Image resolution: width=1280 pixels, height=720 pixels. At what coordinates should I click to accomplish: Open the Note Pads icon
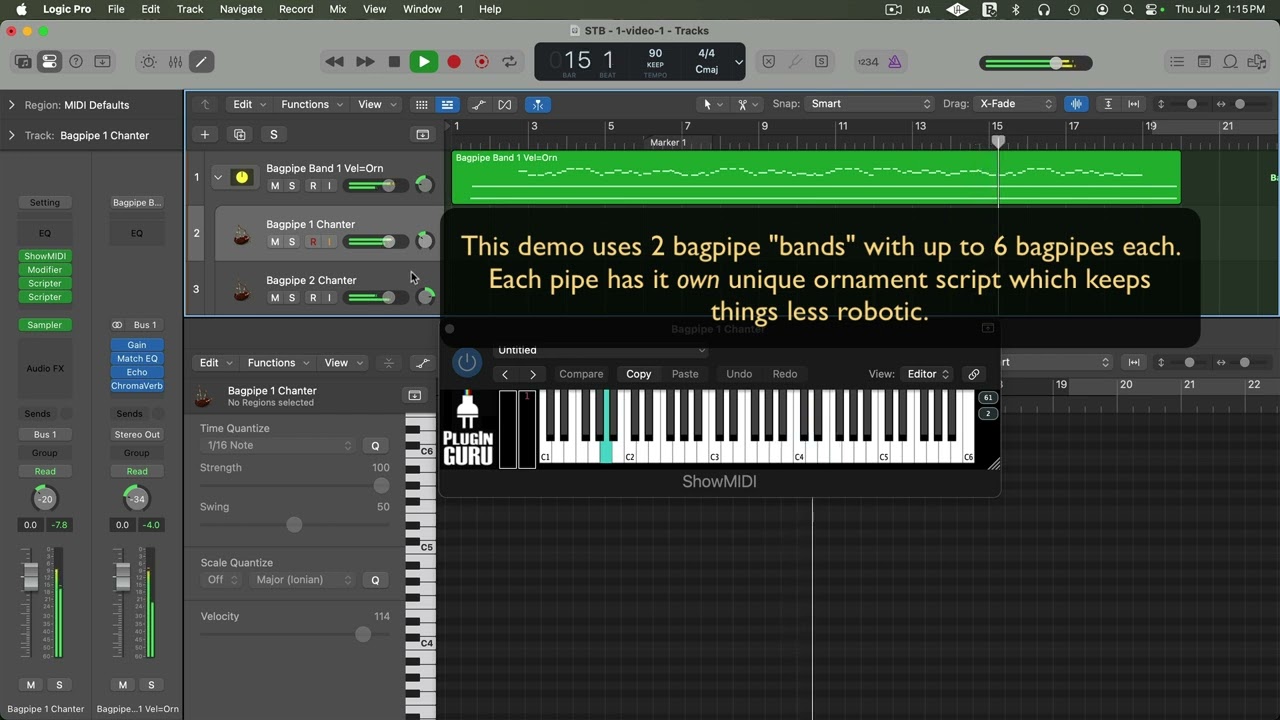tap(1204, 62)
